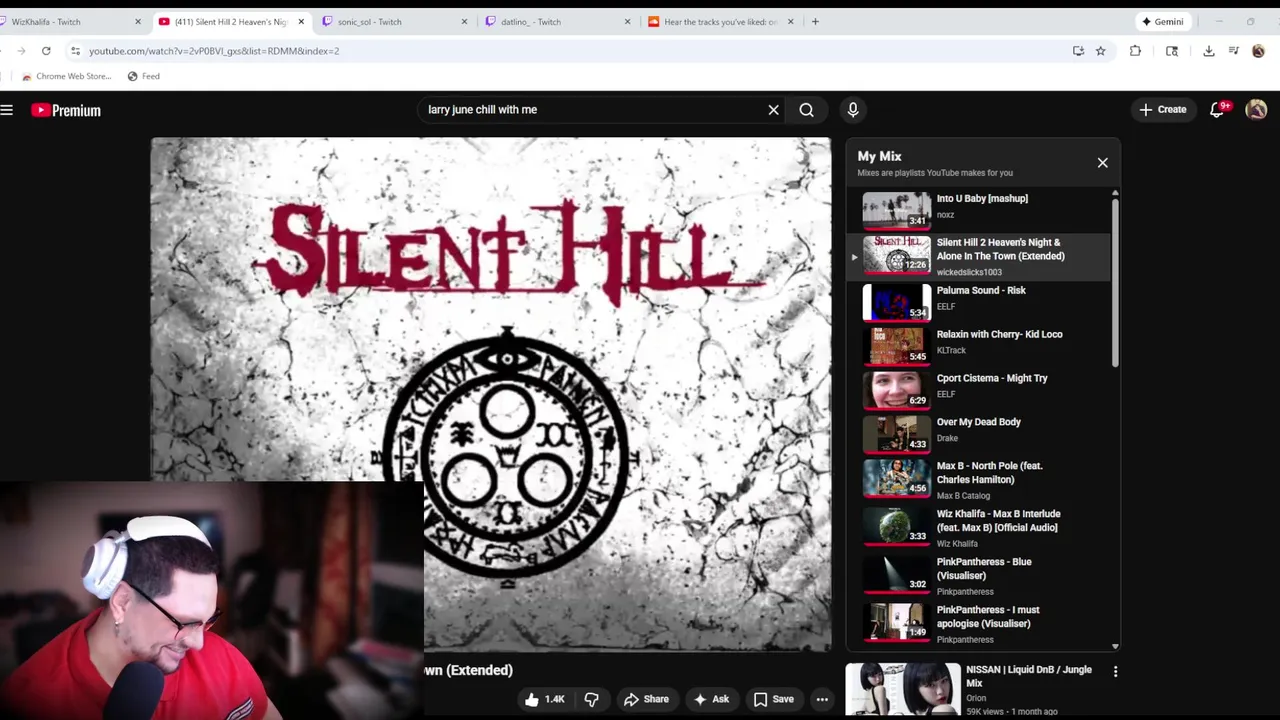Go forward in browser history
This screenshot has height=720, width=1280.
click(21, 51)
